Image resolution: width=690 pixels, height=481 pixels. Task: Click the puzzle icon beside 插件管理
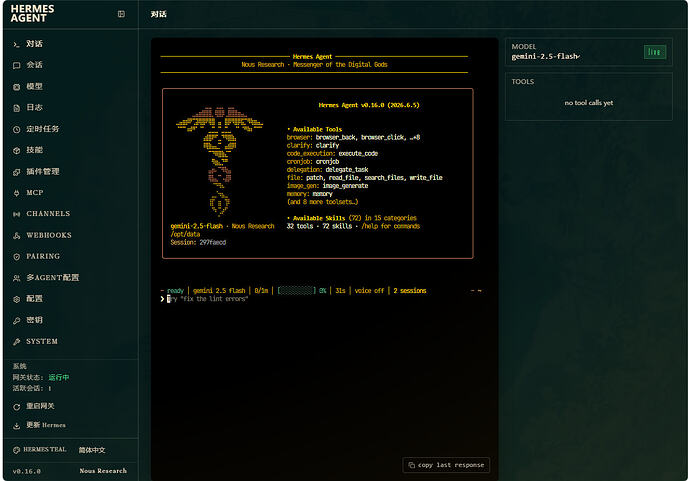16,172
